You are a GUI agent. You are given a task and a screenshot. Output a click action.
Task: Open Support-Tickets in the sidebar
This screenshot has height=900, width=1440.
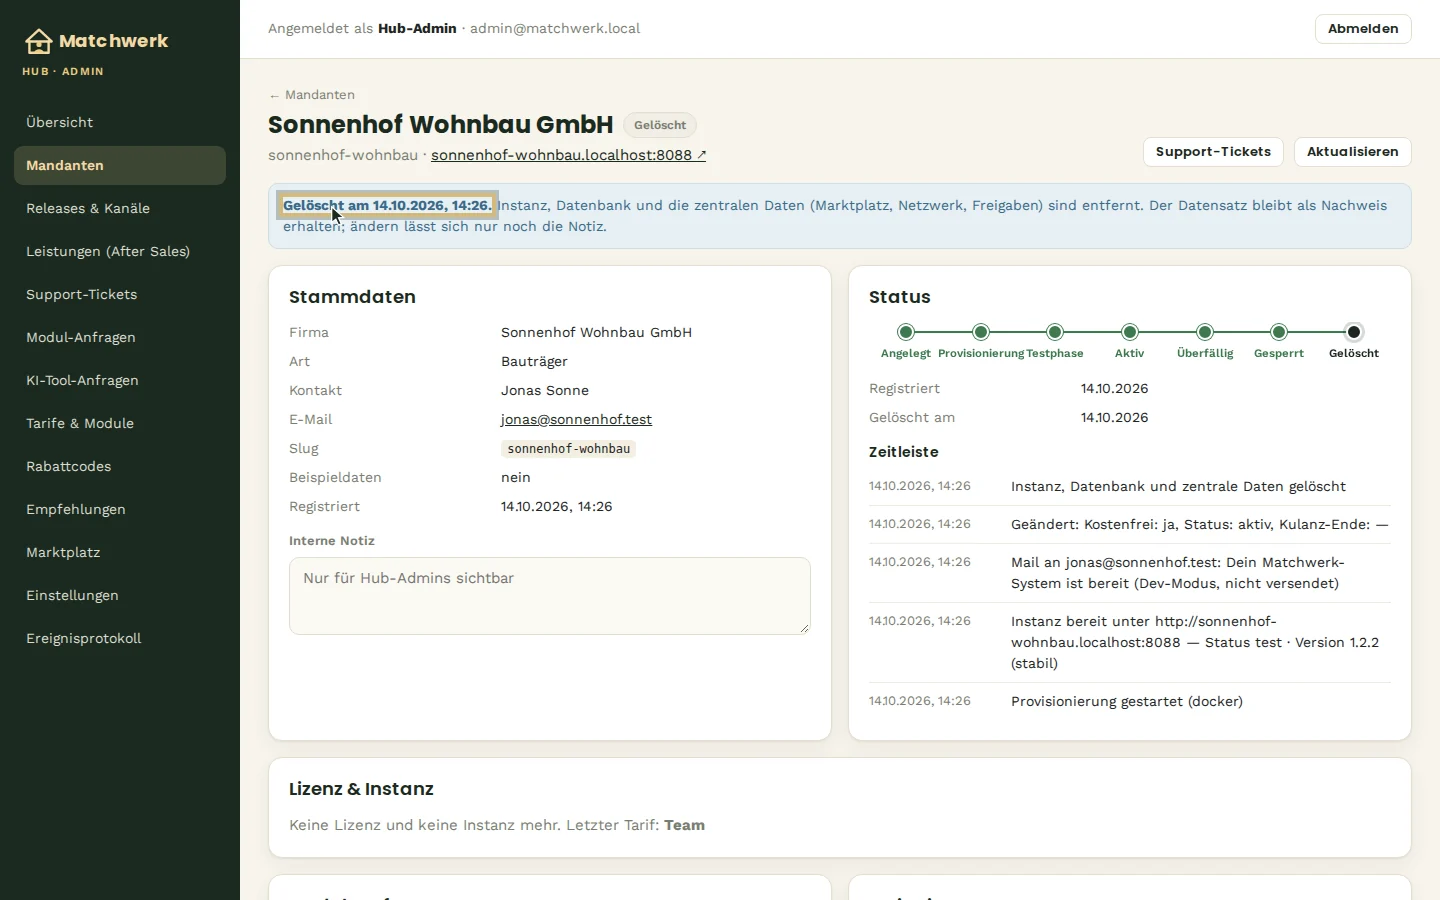[x=120, y=294]
